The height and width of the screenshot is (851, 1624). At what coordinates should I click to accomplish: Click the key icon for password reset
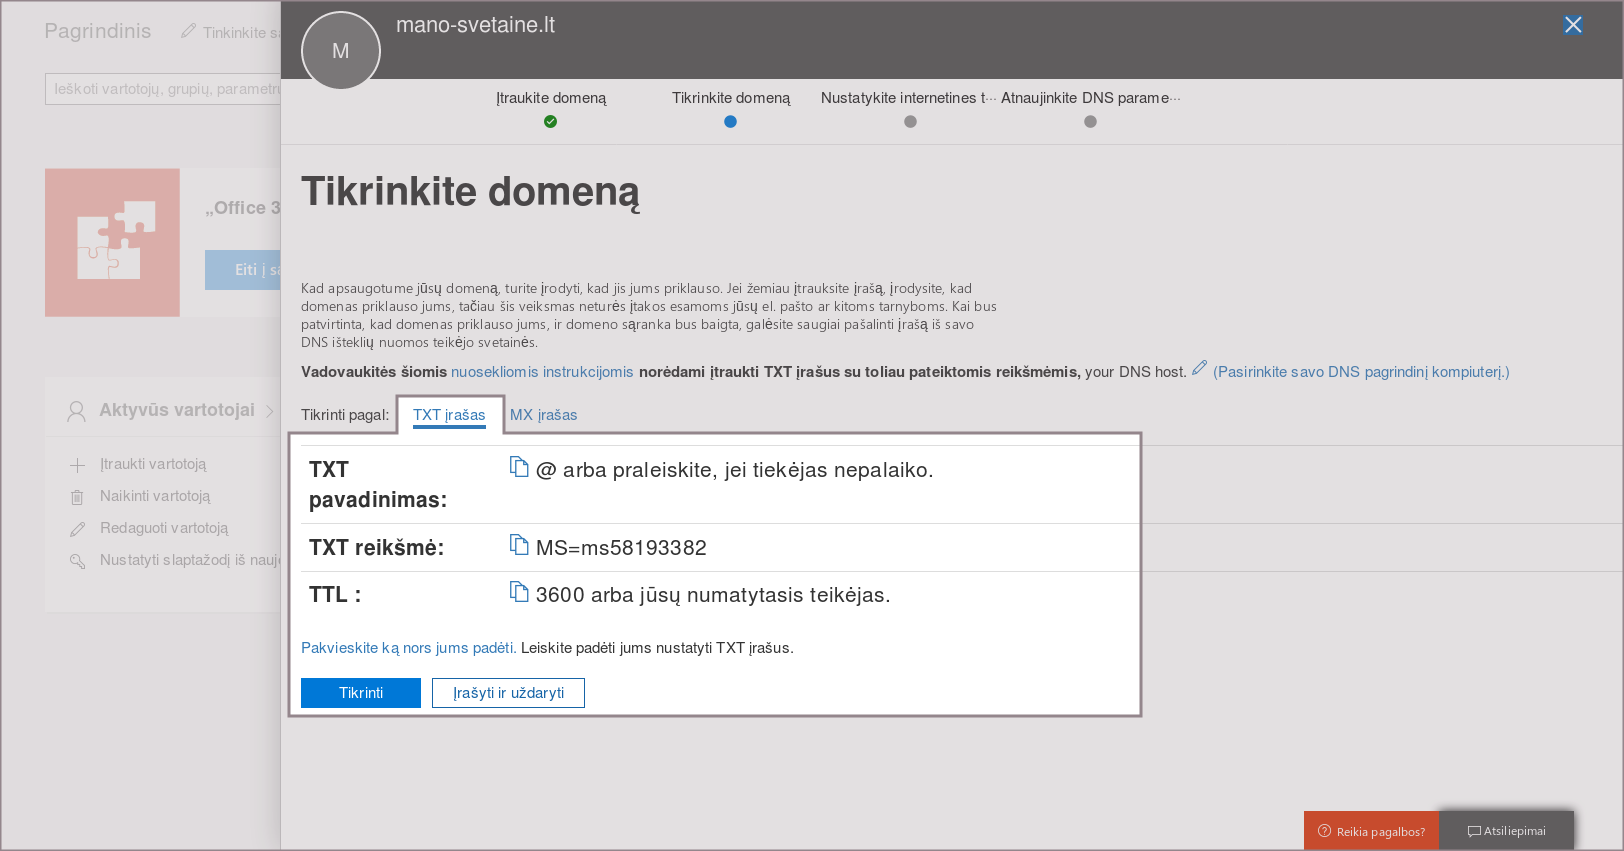click(77, 561)
